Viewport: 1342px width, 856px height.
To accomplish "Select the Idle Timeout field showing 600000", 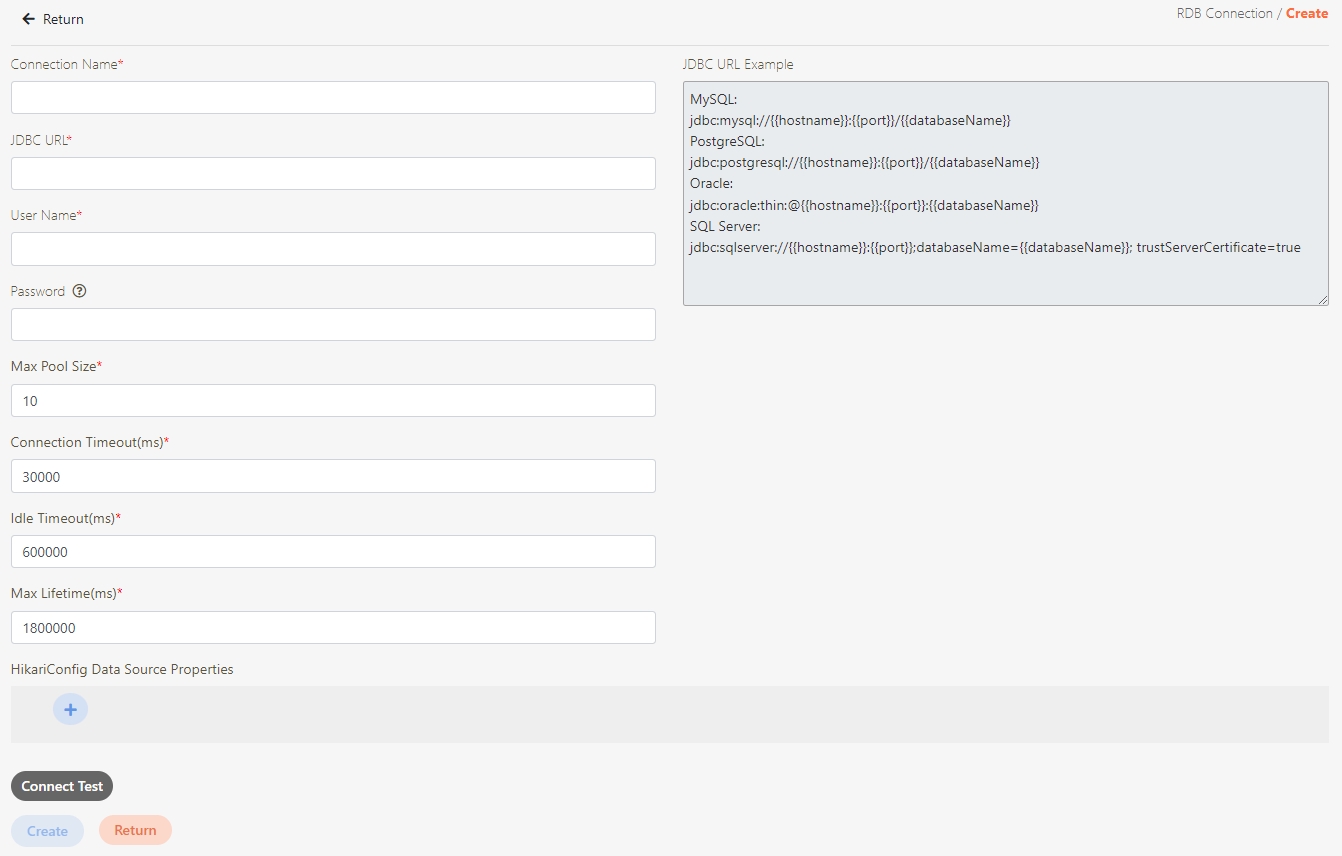I will point(333,551).
